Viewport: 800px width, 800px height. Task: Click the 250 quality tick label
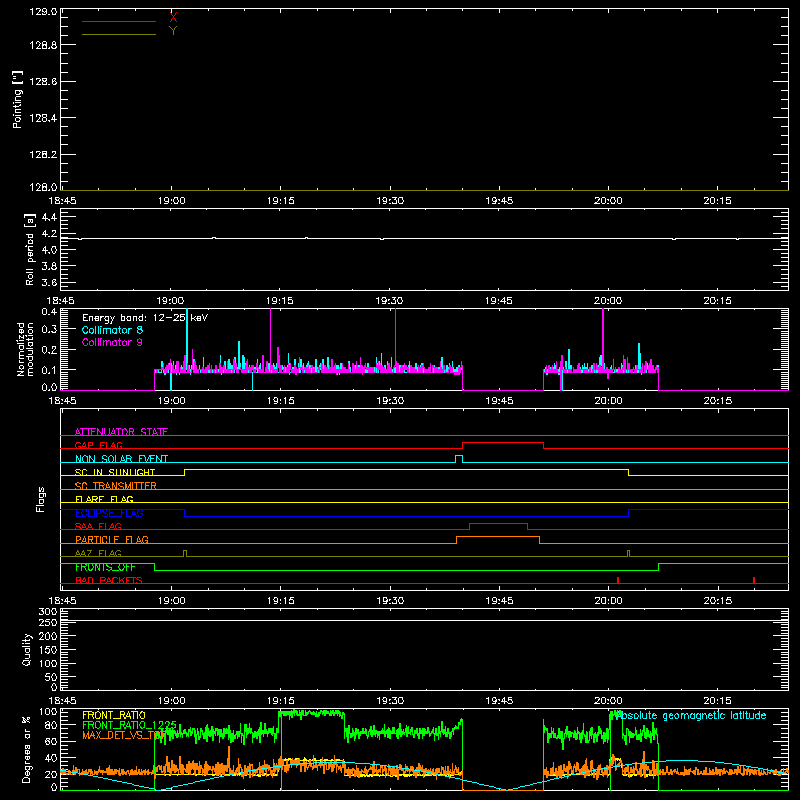[x=48, y=622]
